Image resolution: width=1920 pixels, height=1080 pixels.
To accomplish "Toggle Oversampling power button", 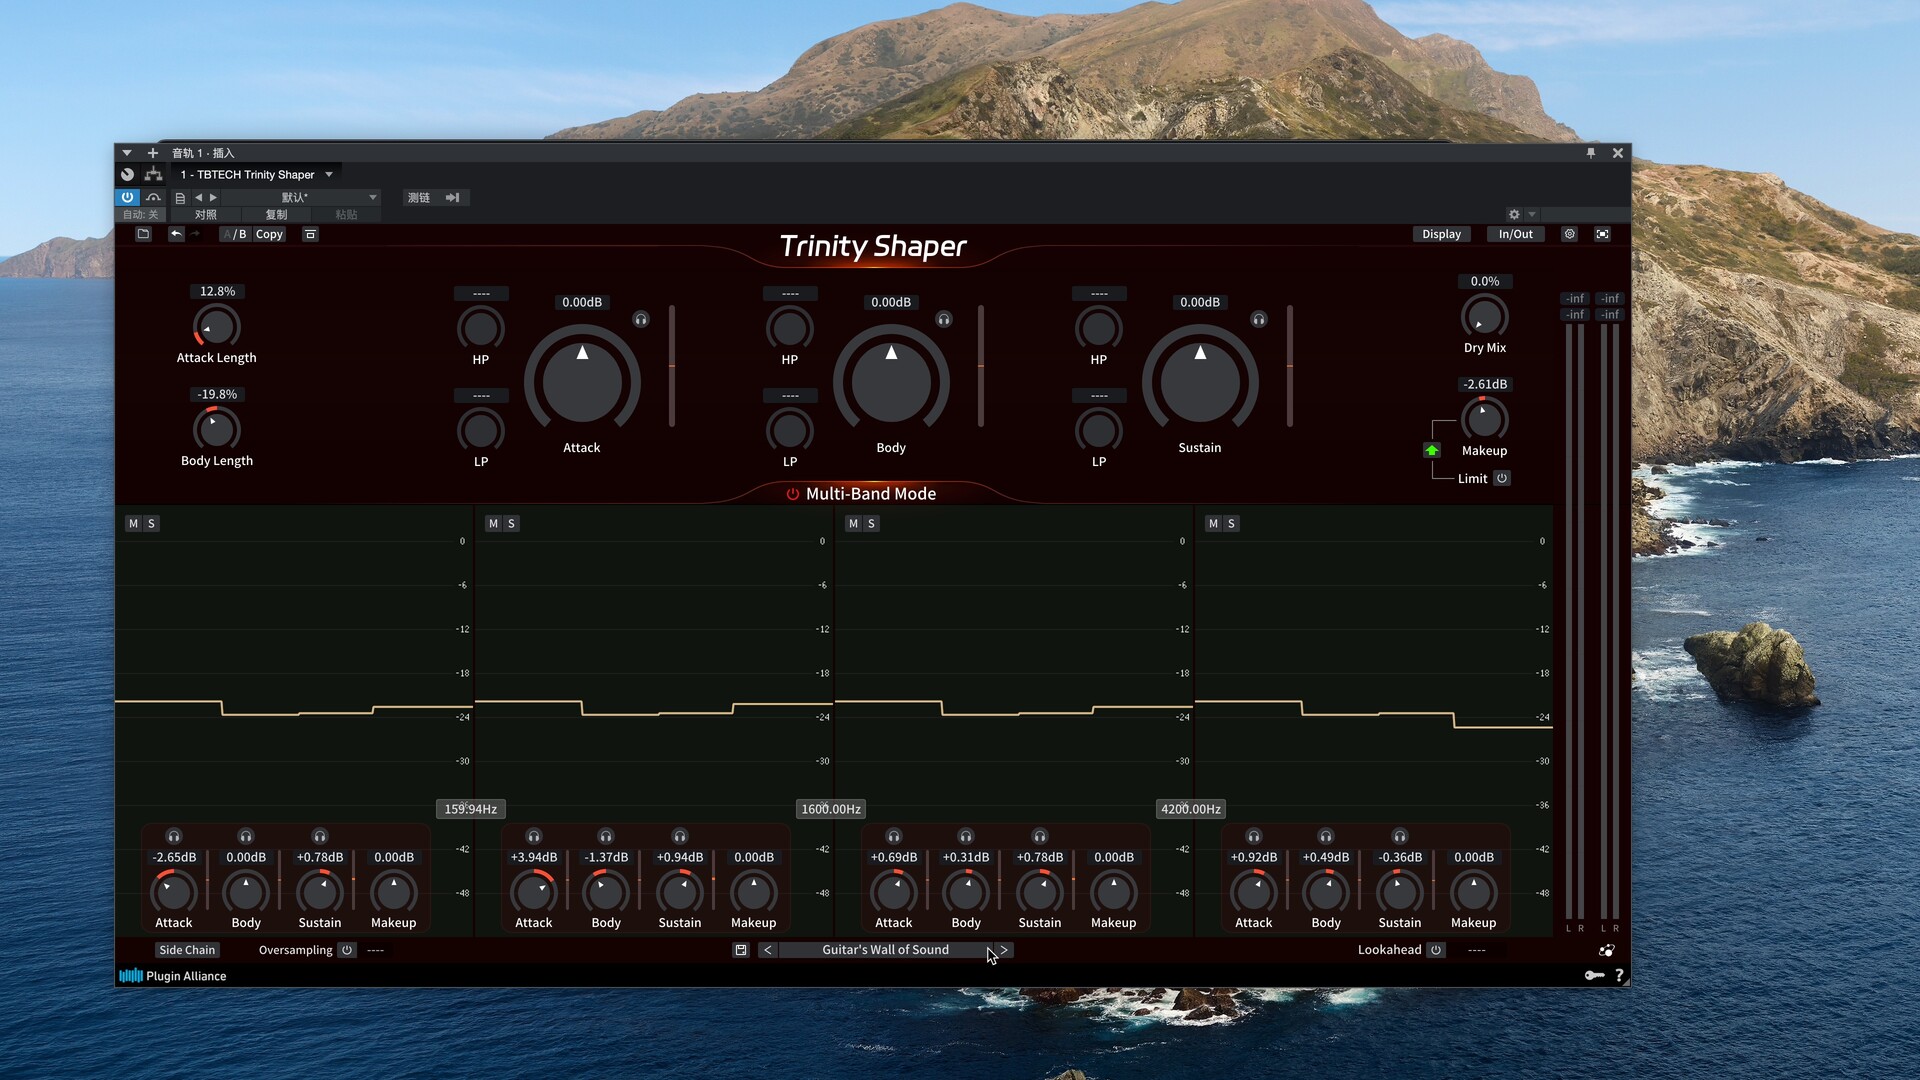I will coord(347,950).
